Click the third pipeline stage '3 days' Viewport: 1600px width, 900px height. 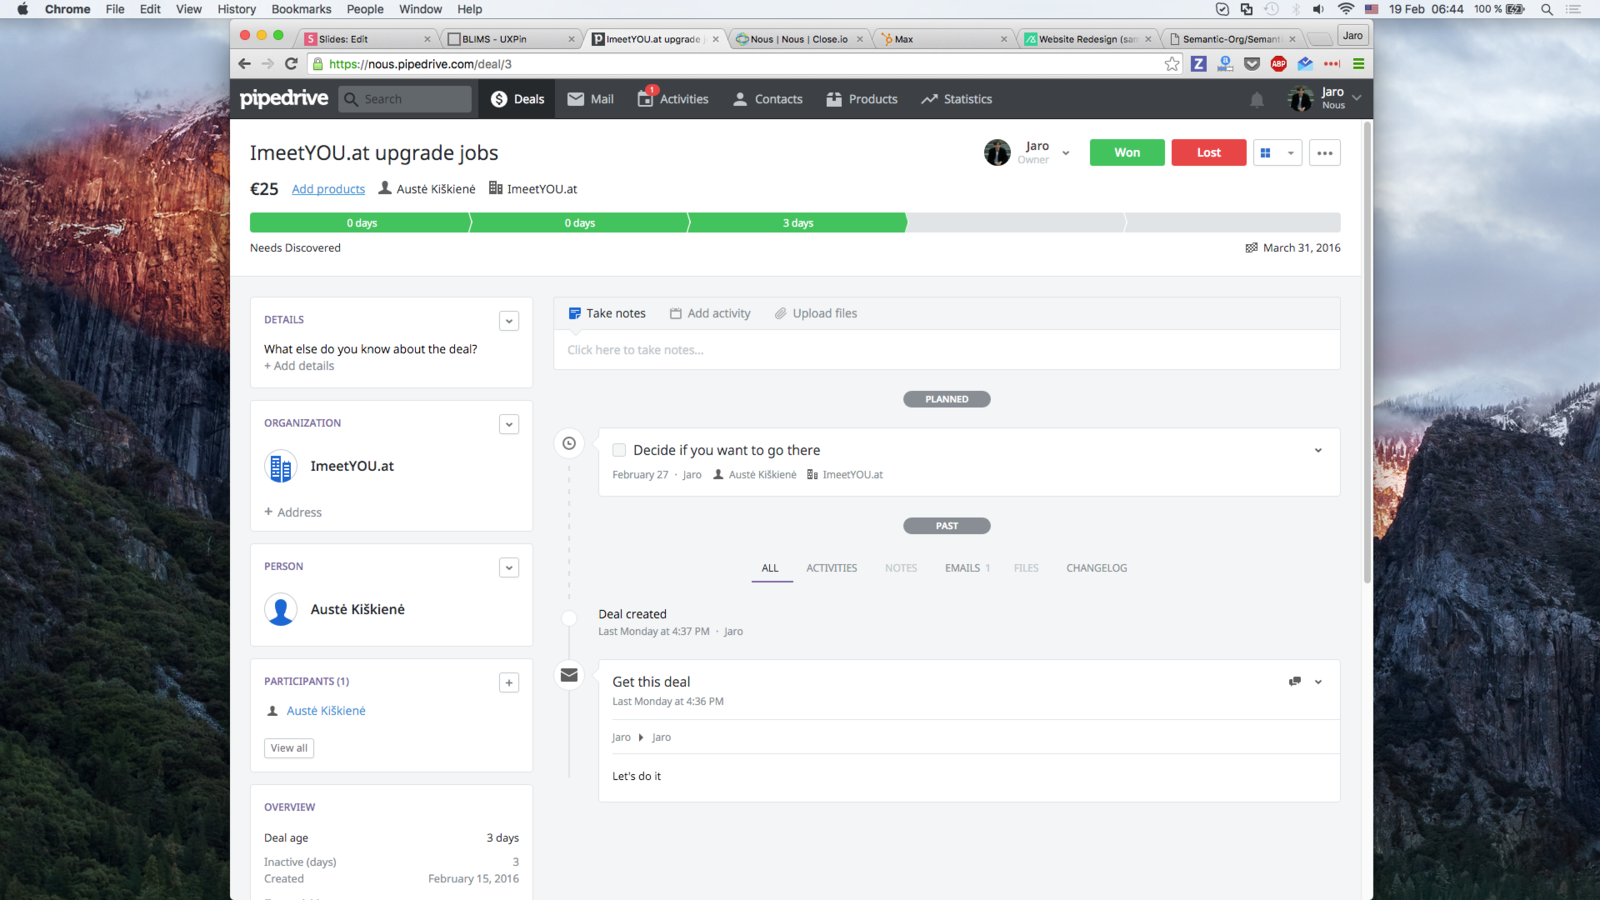797,223
